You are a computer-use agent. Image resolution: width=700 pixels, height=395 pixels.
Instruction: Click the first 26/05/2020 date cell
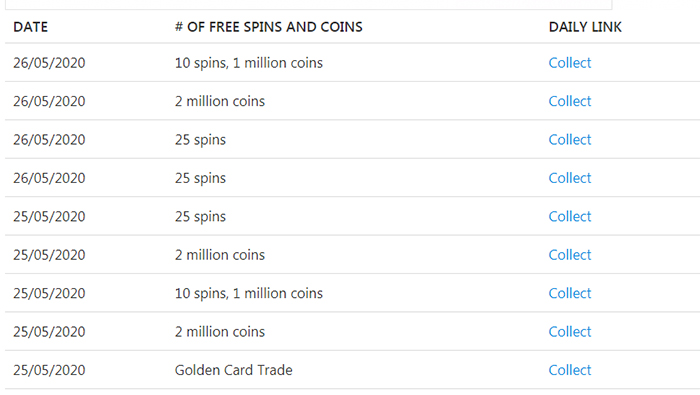49,63
